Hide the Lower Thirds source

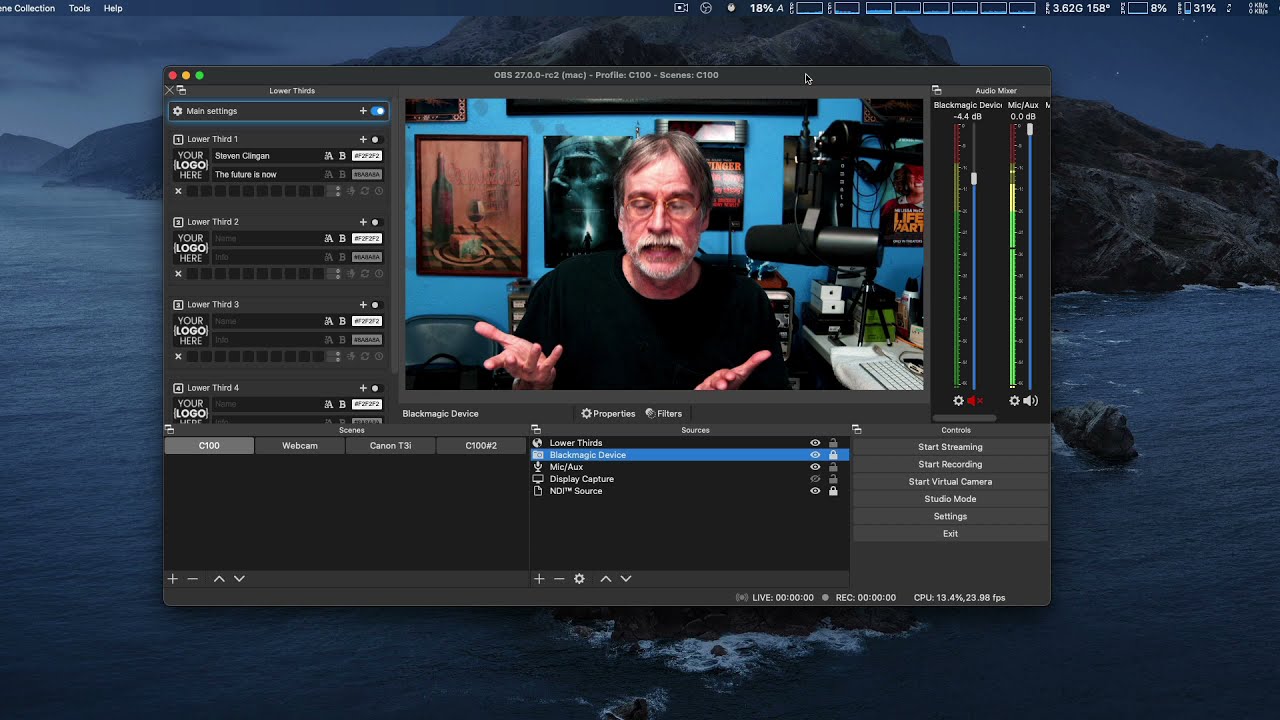815,443
